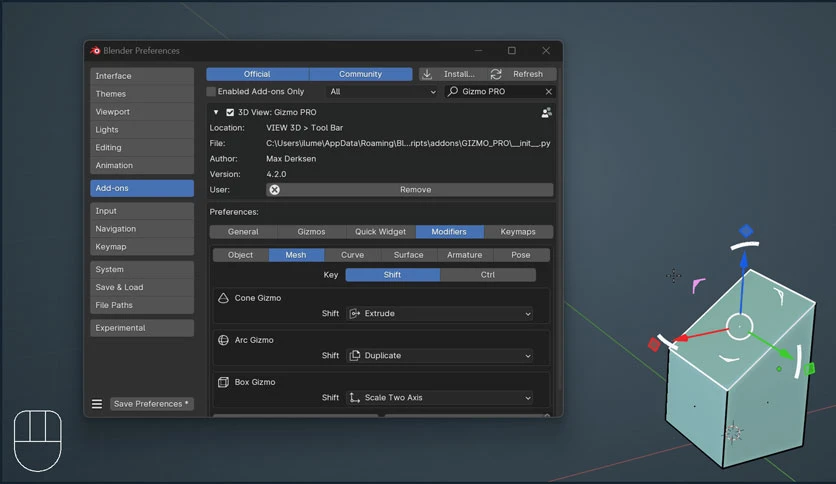Switch to Modifiers tab
This screenshot has width=836, height=484.
point(449,232)
